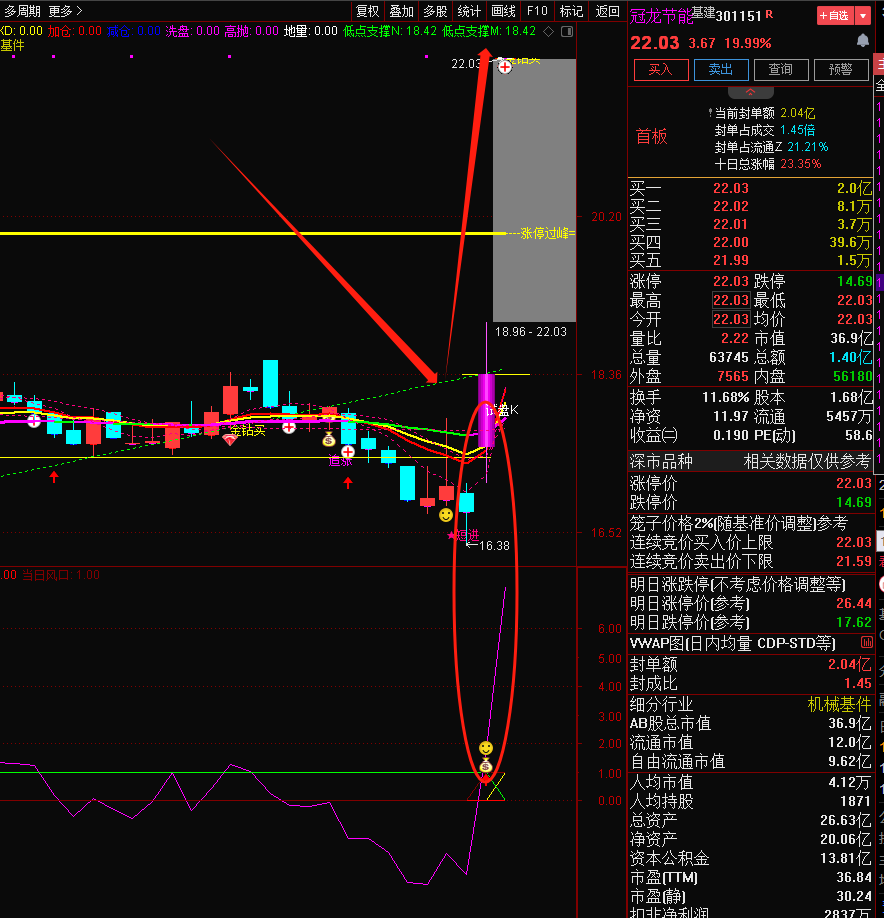Select the 画线 drawing tool
This screenshot has width=884, height=918.
[x=503, y=11]
